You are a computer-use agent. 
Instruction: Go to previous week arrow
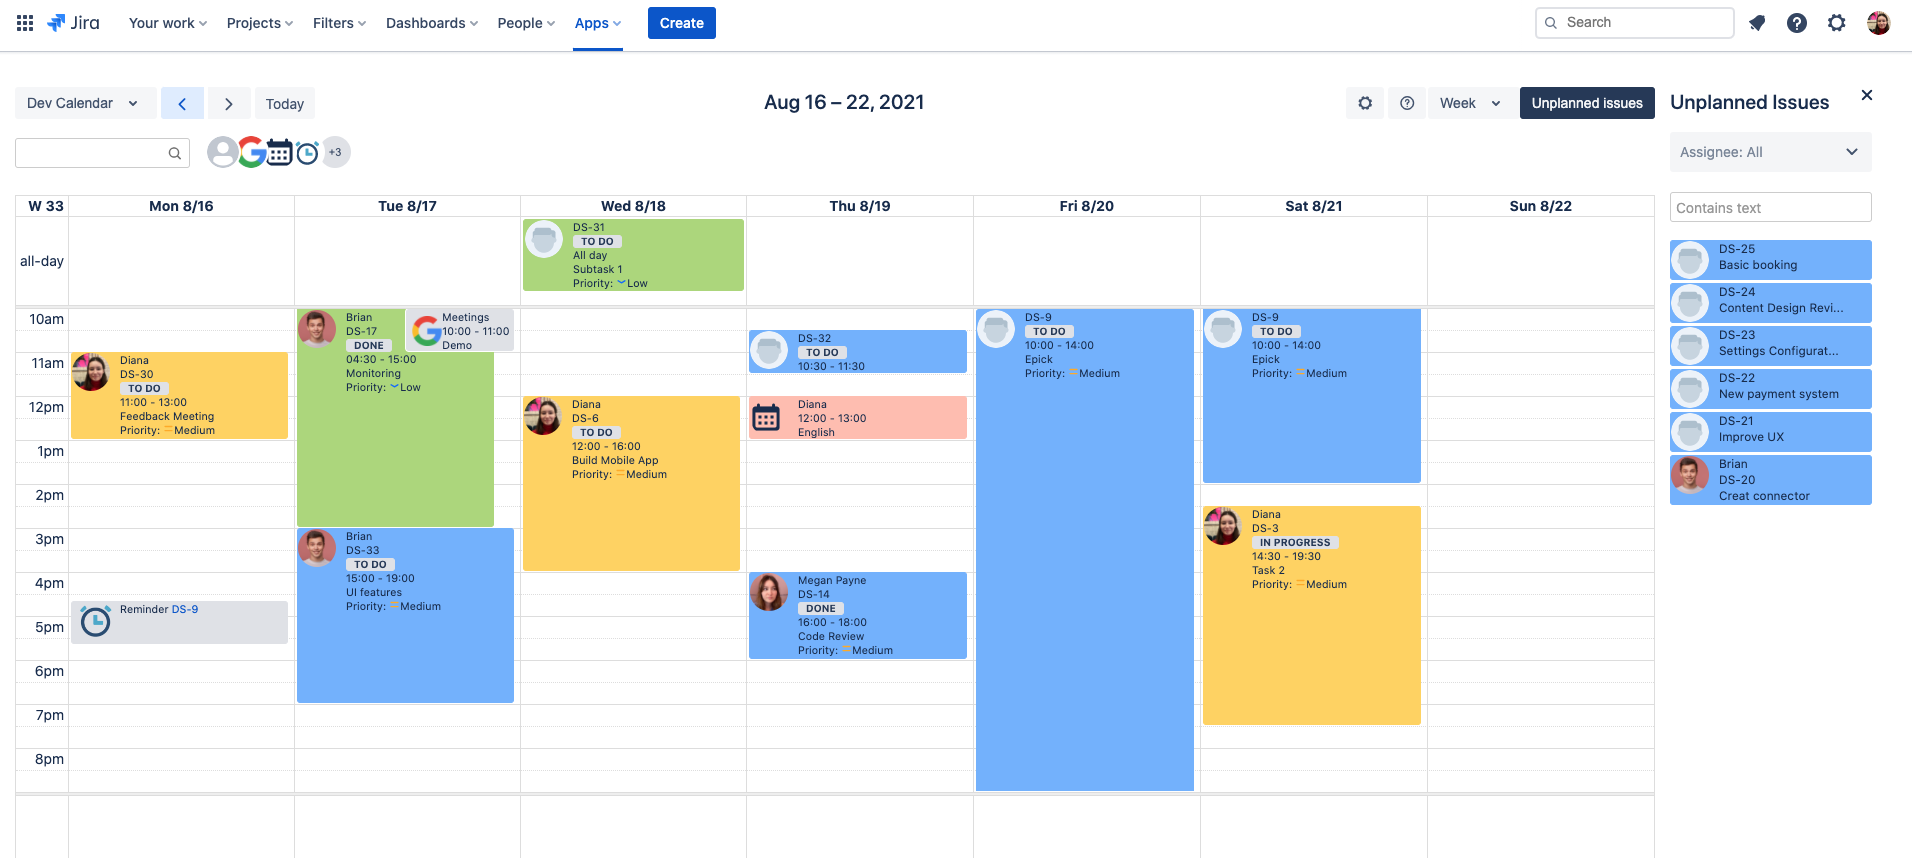coord(182,104)
